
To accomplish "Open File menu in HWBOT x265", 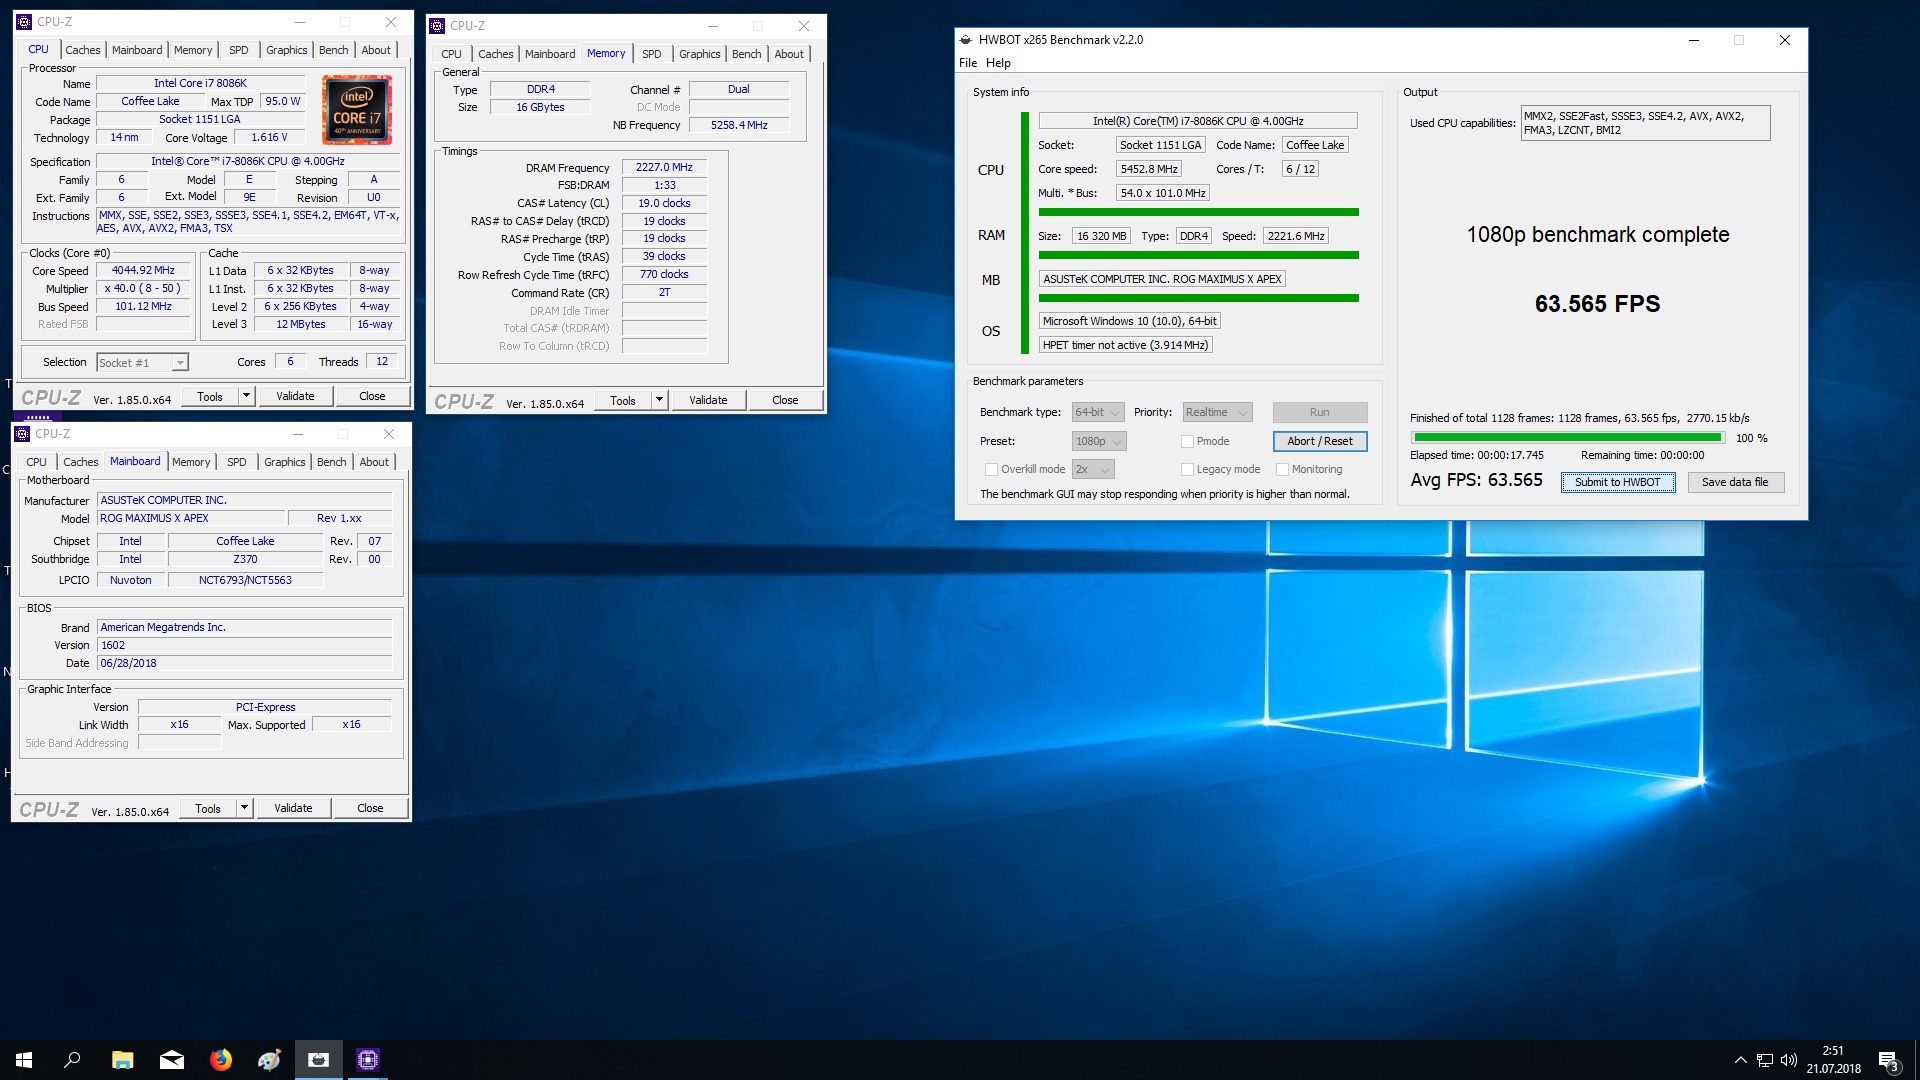I will 968,63.
